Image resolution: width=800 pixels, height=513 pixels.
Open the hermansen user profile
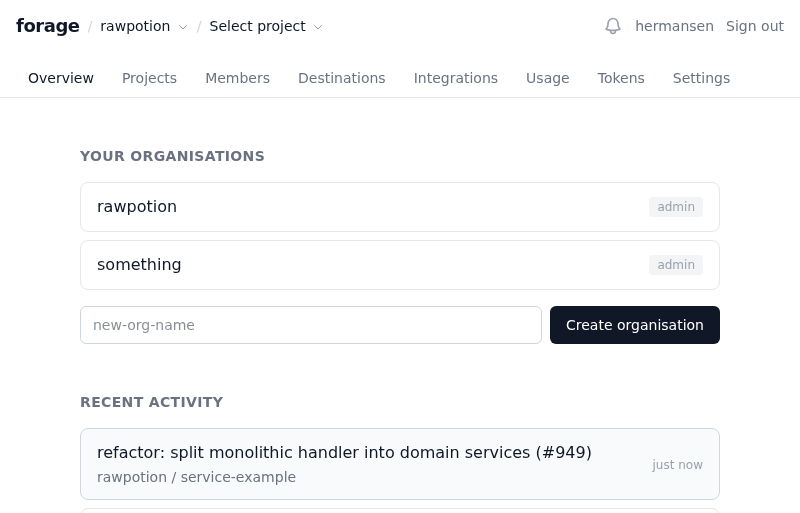(x=674, y=26)
